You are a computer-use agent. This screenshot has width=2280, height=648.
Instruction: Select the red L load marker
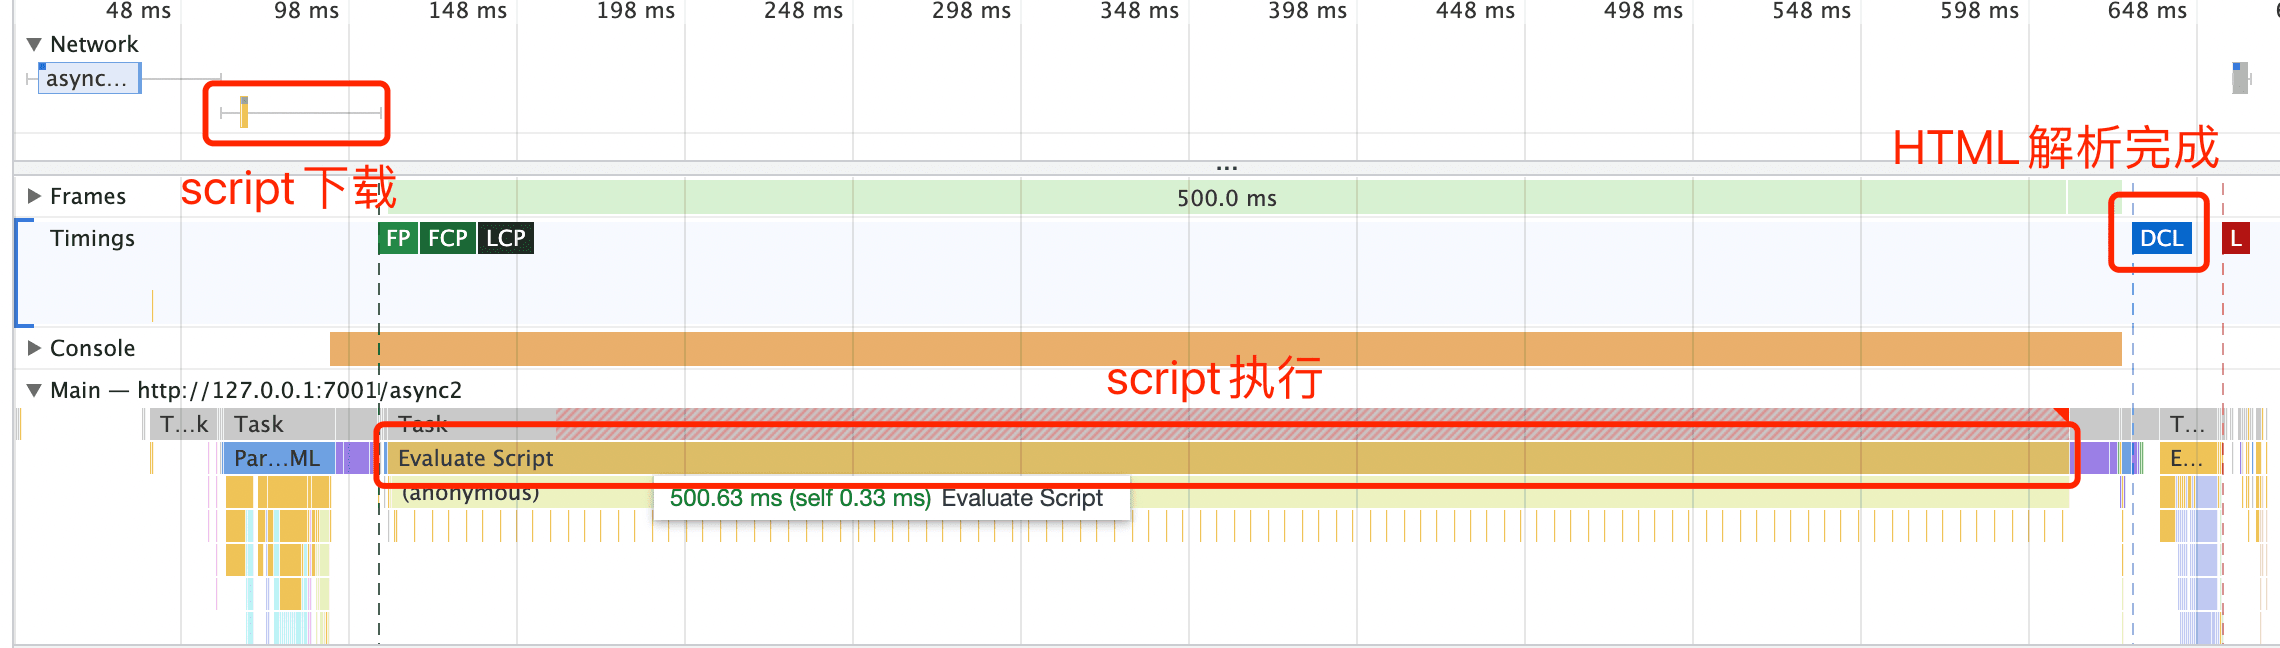click(2236, 238)
